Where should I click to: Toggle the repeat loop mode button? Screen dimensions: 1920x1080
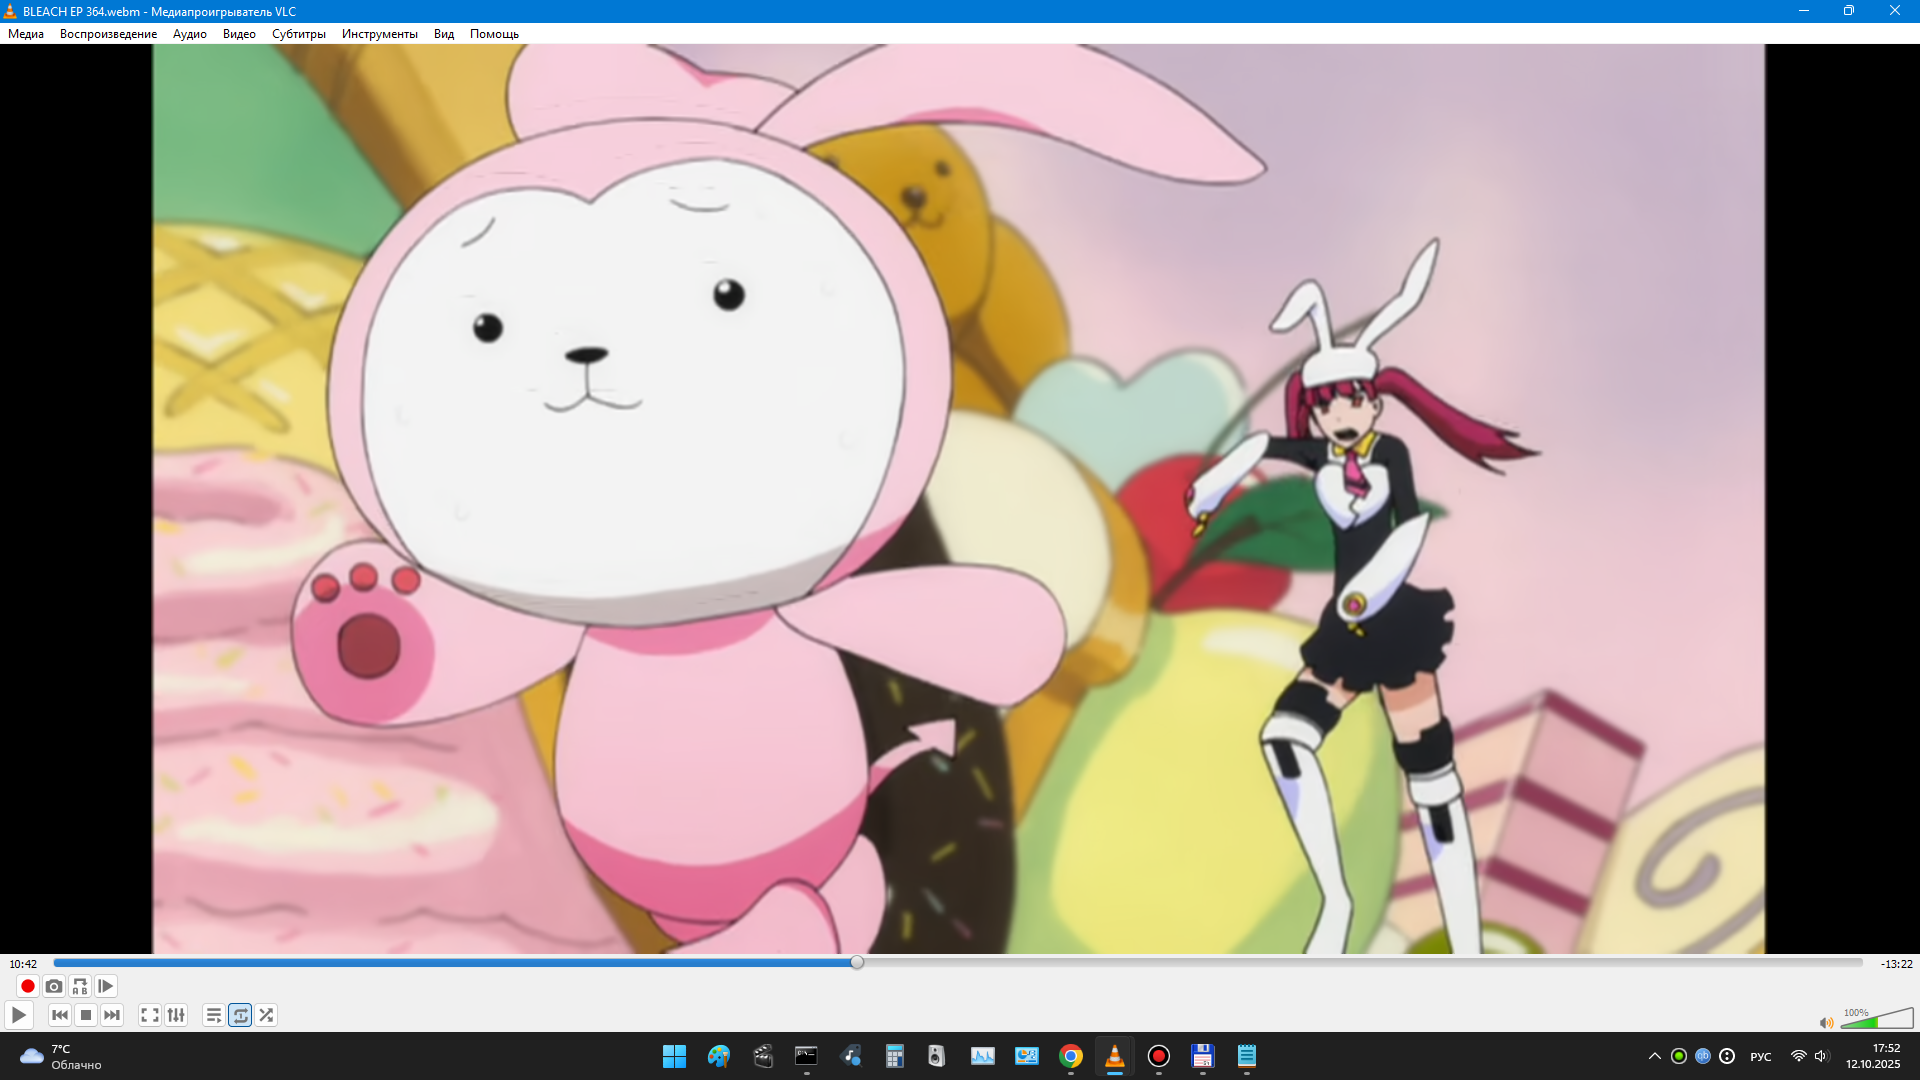coord(240,1015)
